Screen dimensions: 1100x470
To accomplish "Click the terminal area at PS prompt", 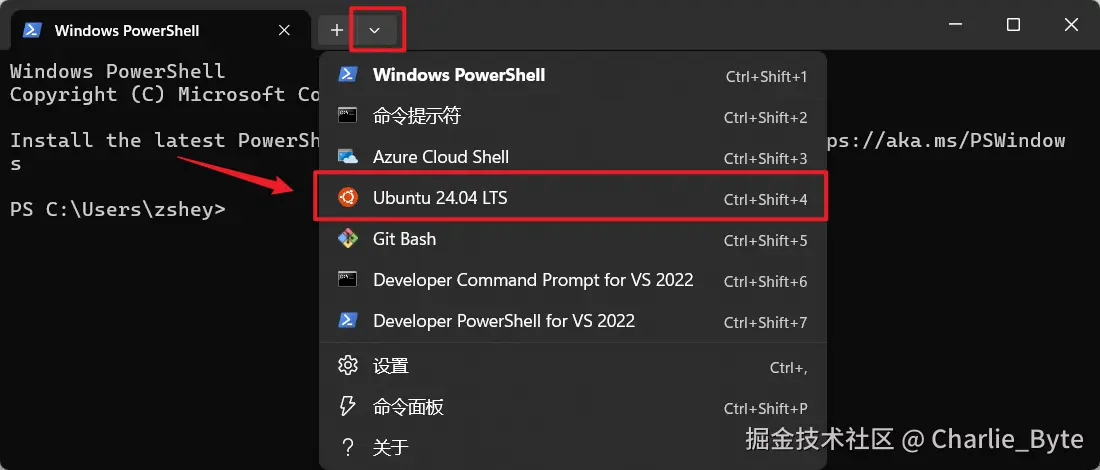I will coord(118,209).
